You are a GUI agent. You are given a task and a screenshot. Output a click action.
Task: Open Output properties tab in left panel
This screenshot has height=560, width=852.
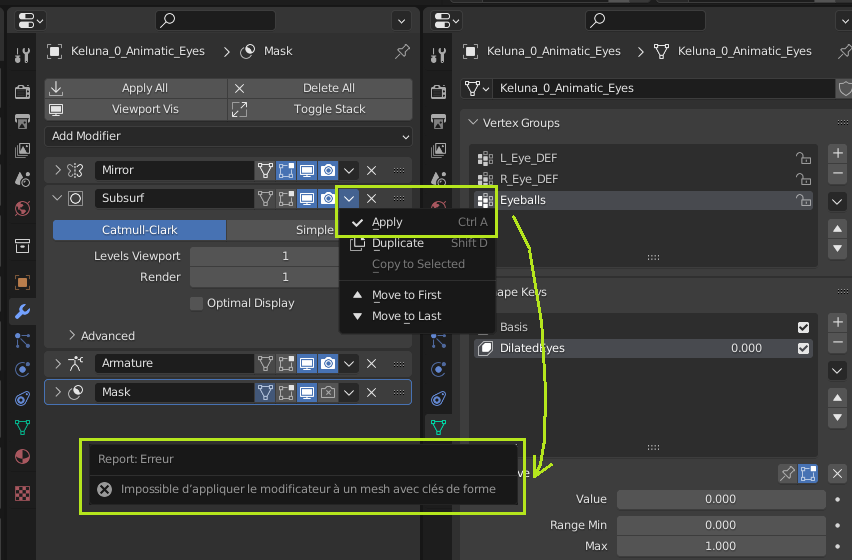click(x=22, y=121)
